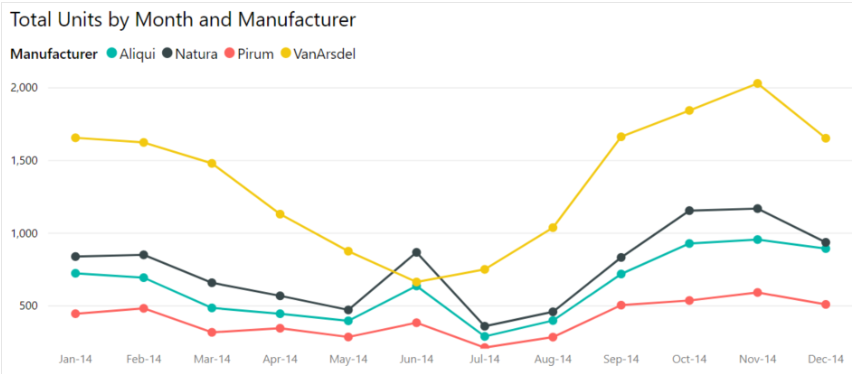Click the Aliqui teal legend marker
Viewport: 852px width, 374px height.
click(x=111, y=53)
